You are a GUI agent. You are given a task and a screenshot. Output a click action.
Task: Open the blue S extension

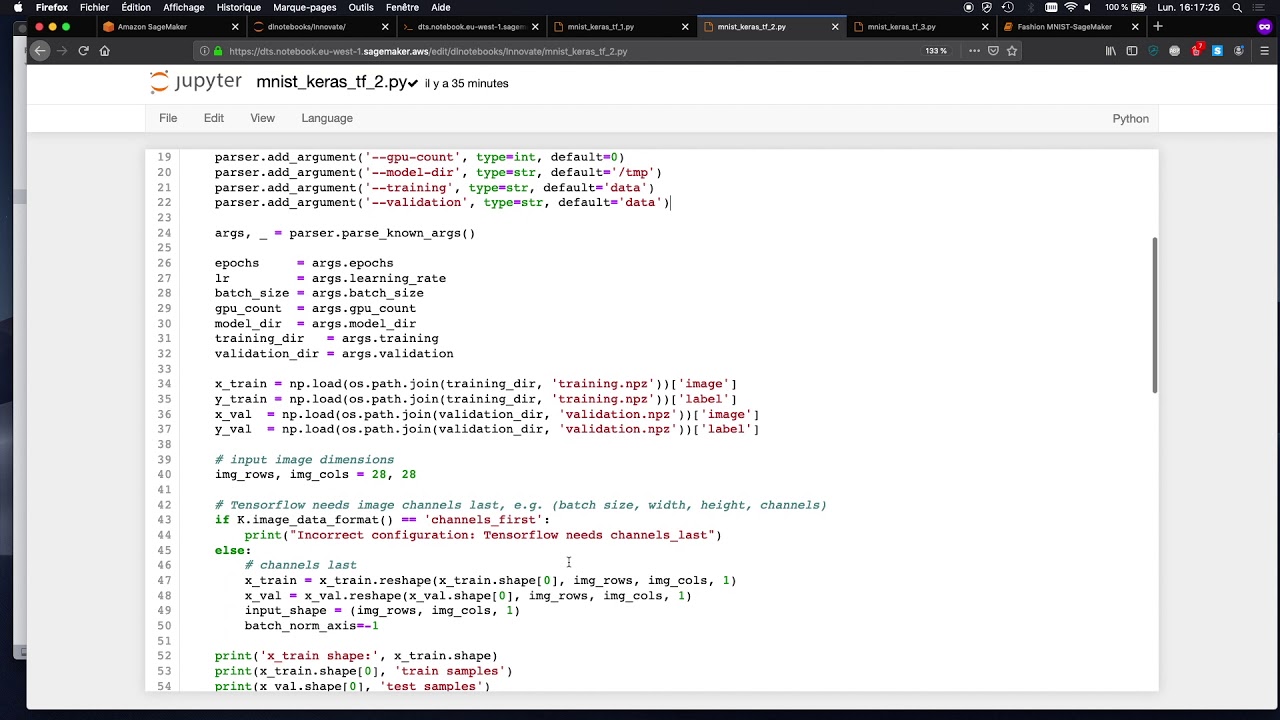pyautogui.click(x=1217, y=51)
